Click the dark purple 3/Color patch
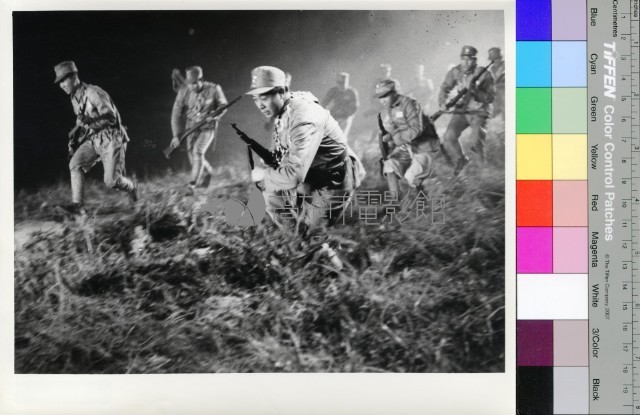 [534, 343]
